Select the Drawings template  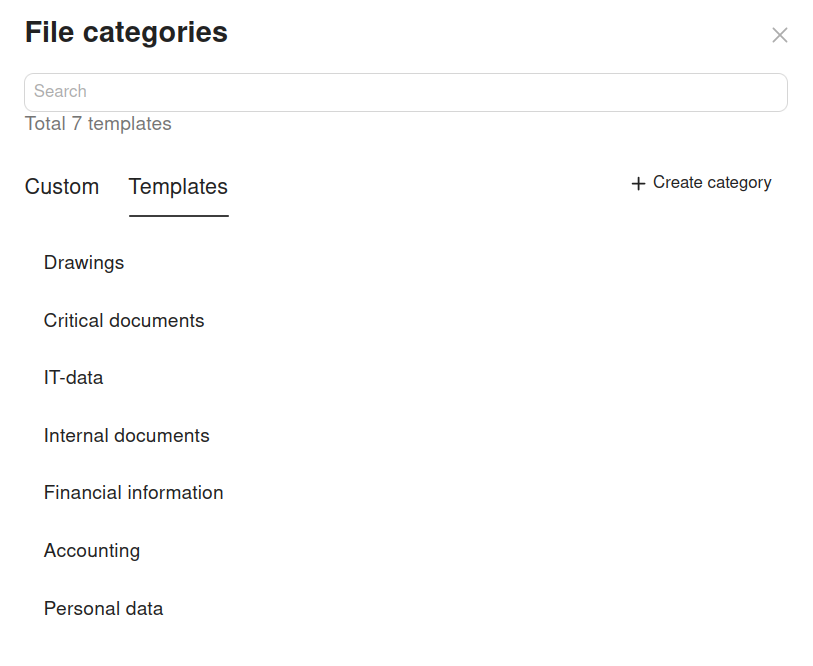(84, 263)
